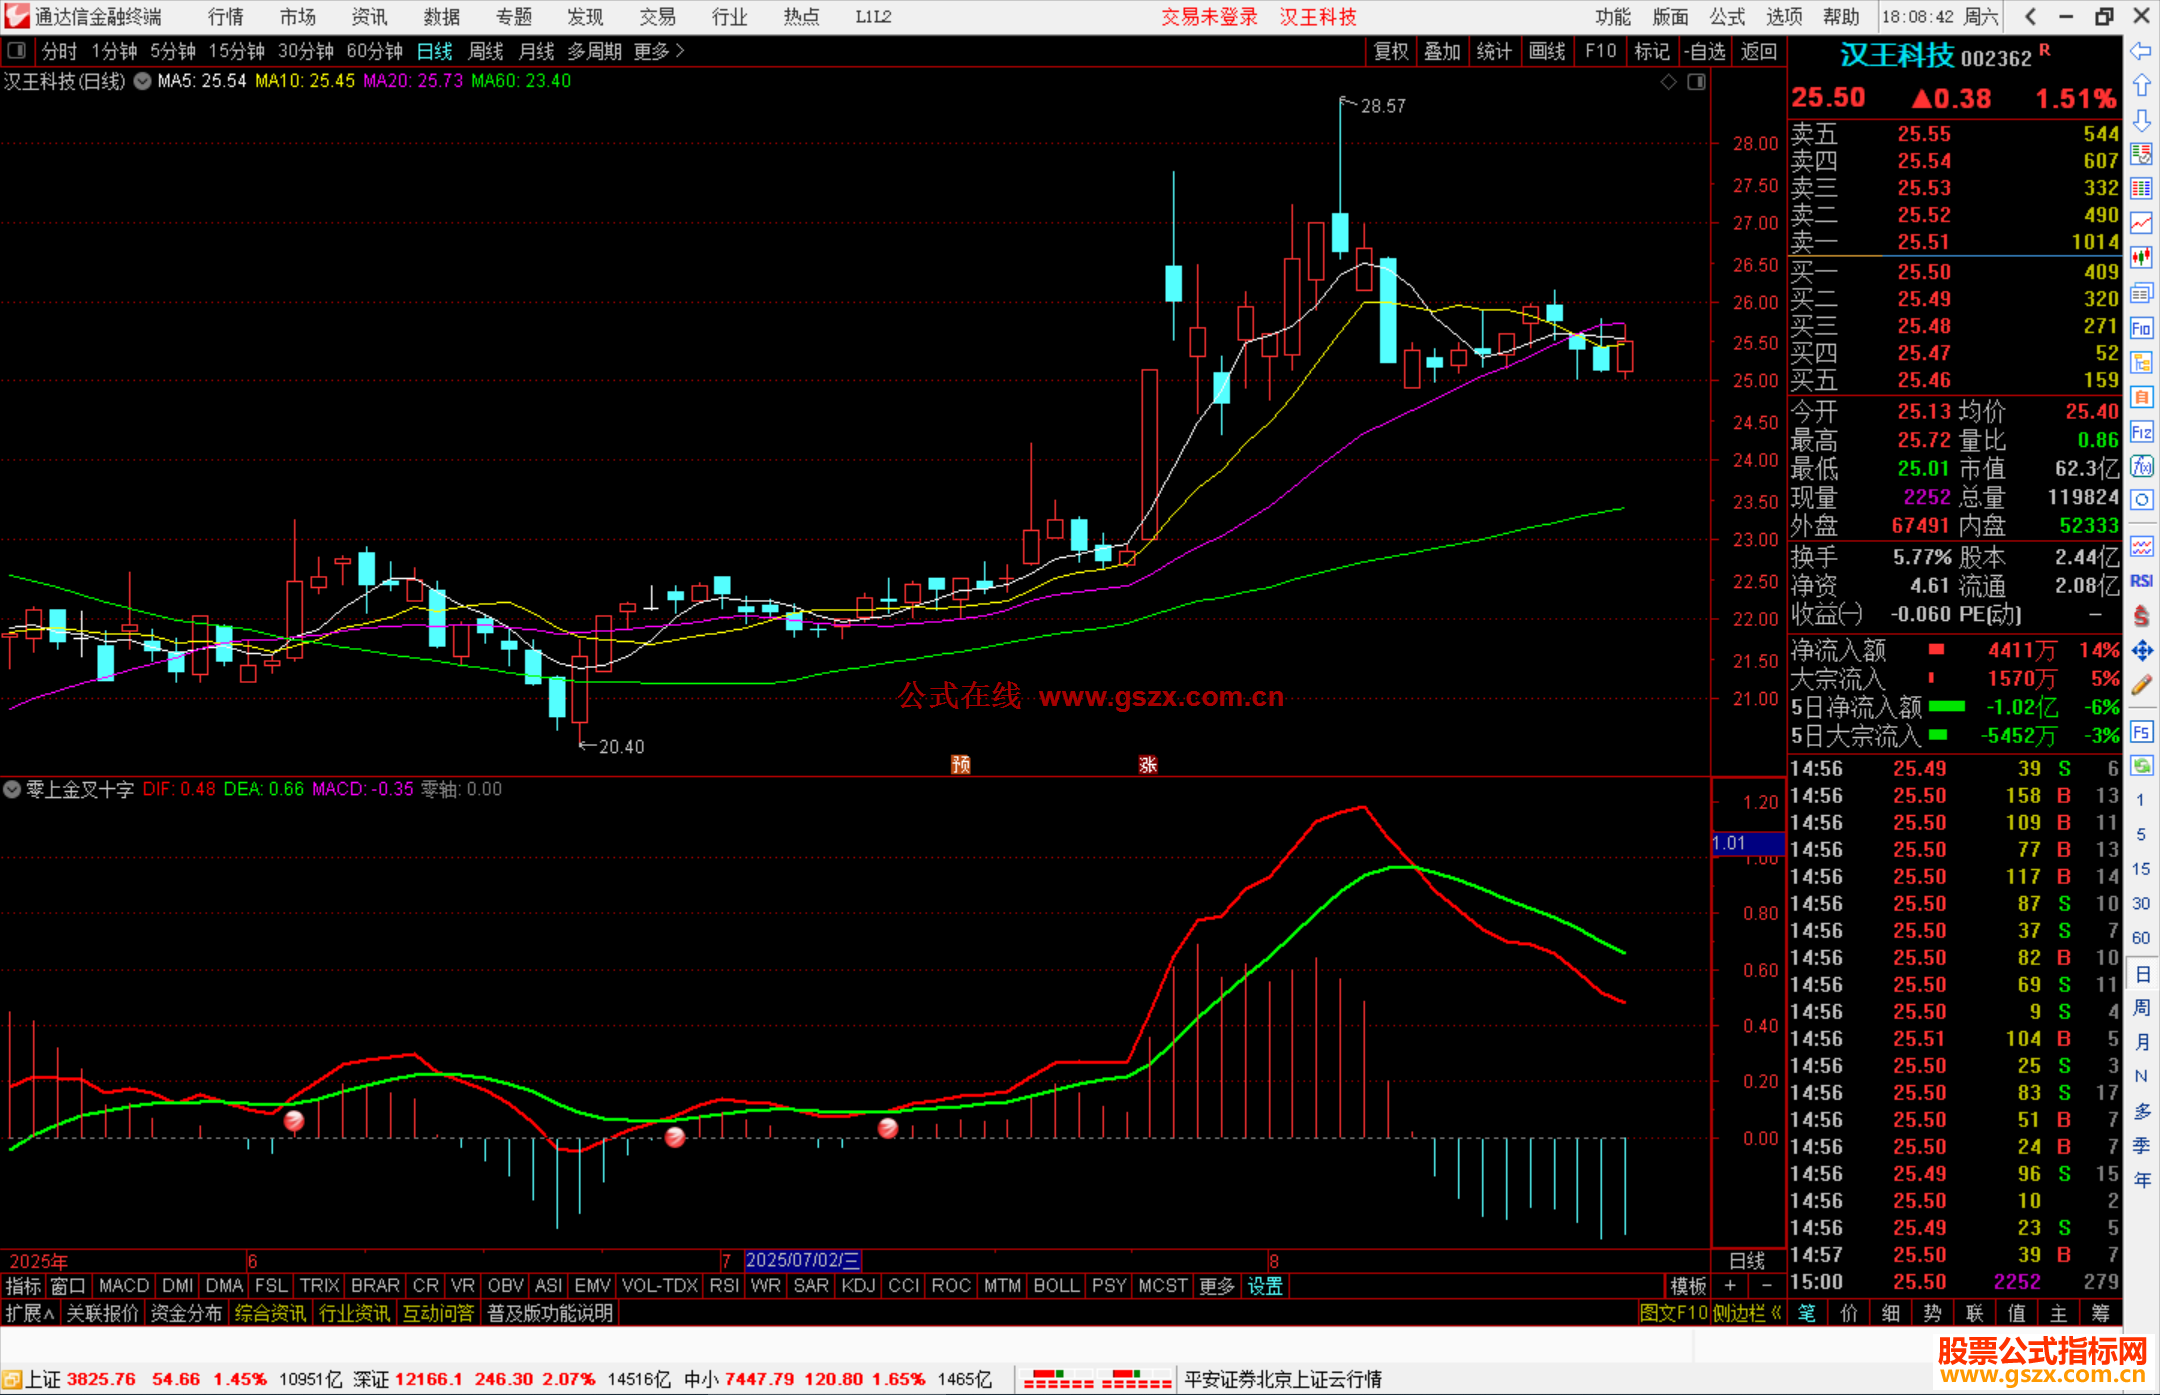Screen dimensions: 2160x1395
Task: Click the blue four-way move arrows icon
Action: [x=2141, y=651]
